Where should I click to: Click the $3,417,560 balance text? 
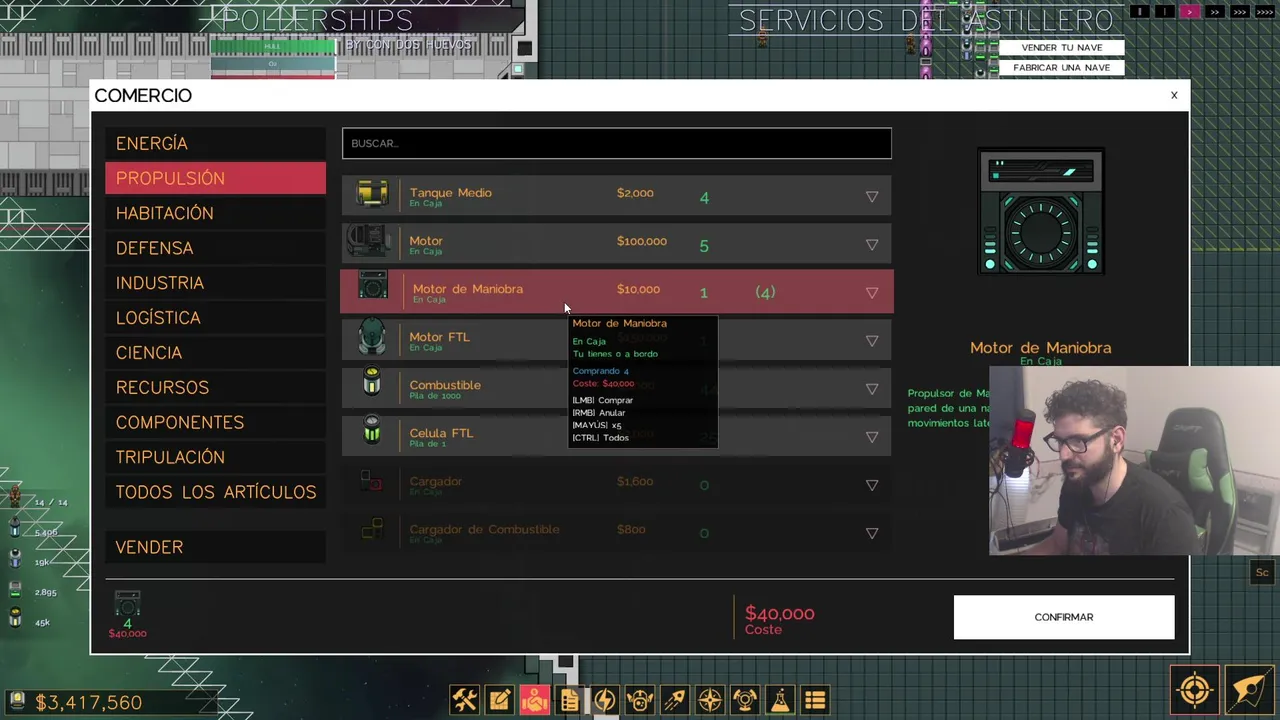[89, 703]
